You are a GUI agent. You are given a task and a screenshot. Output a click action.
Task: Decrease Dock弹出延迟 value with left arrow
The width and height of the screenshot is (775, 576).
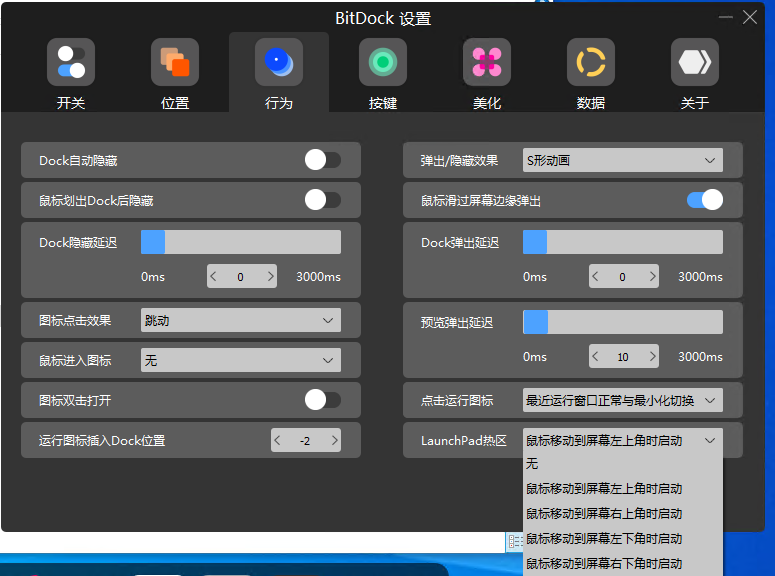tap(596, 276)
